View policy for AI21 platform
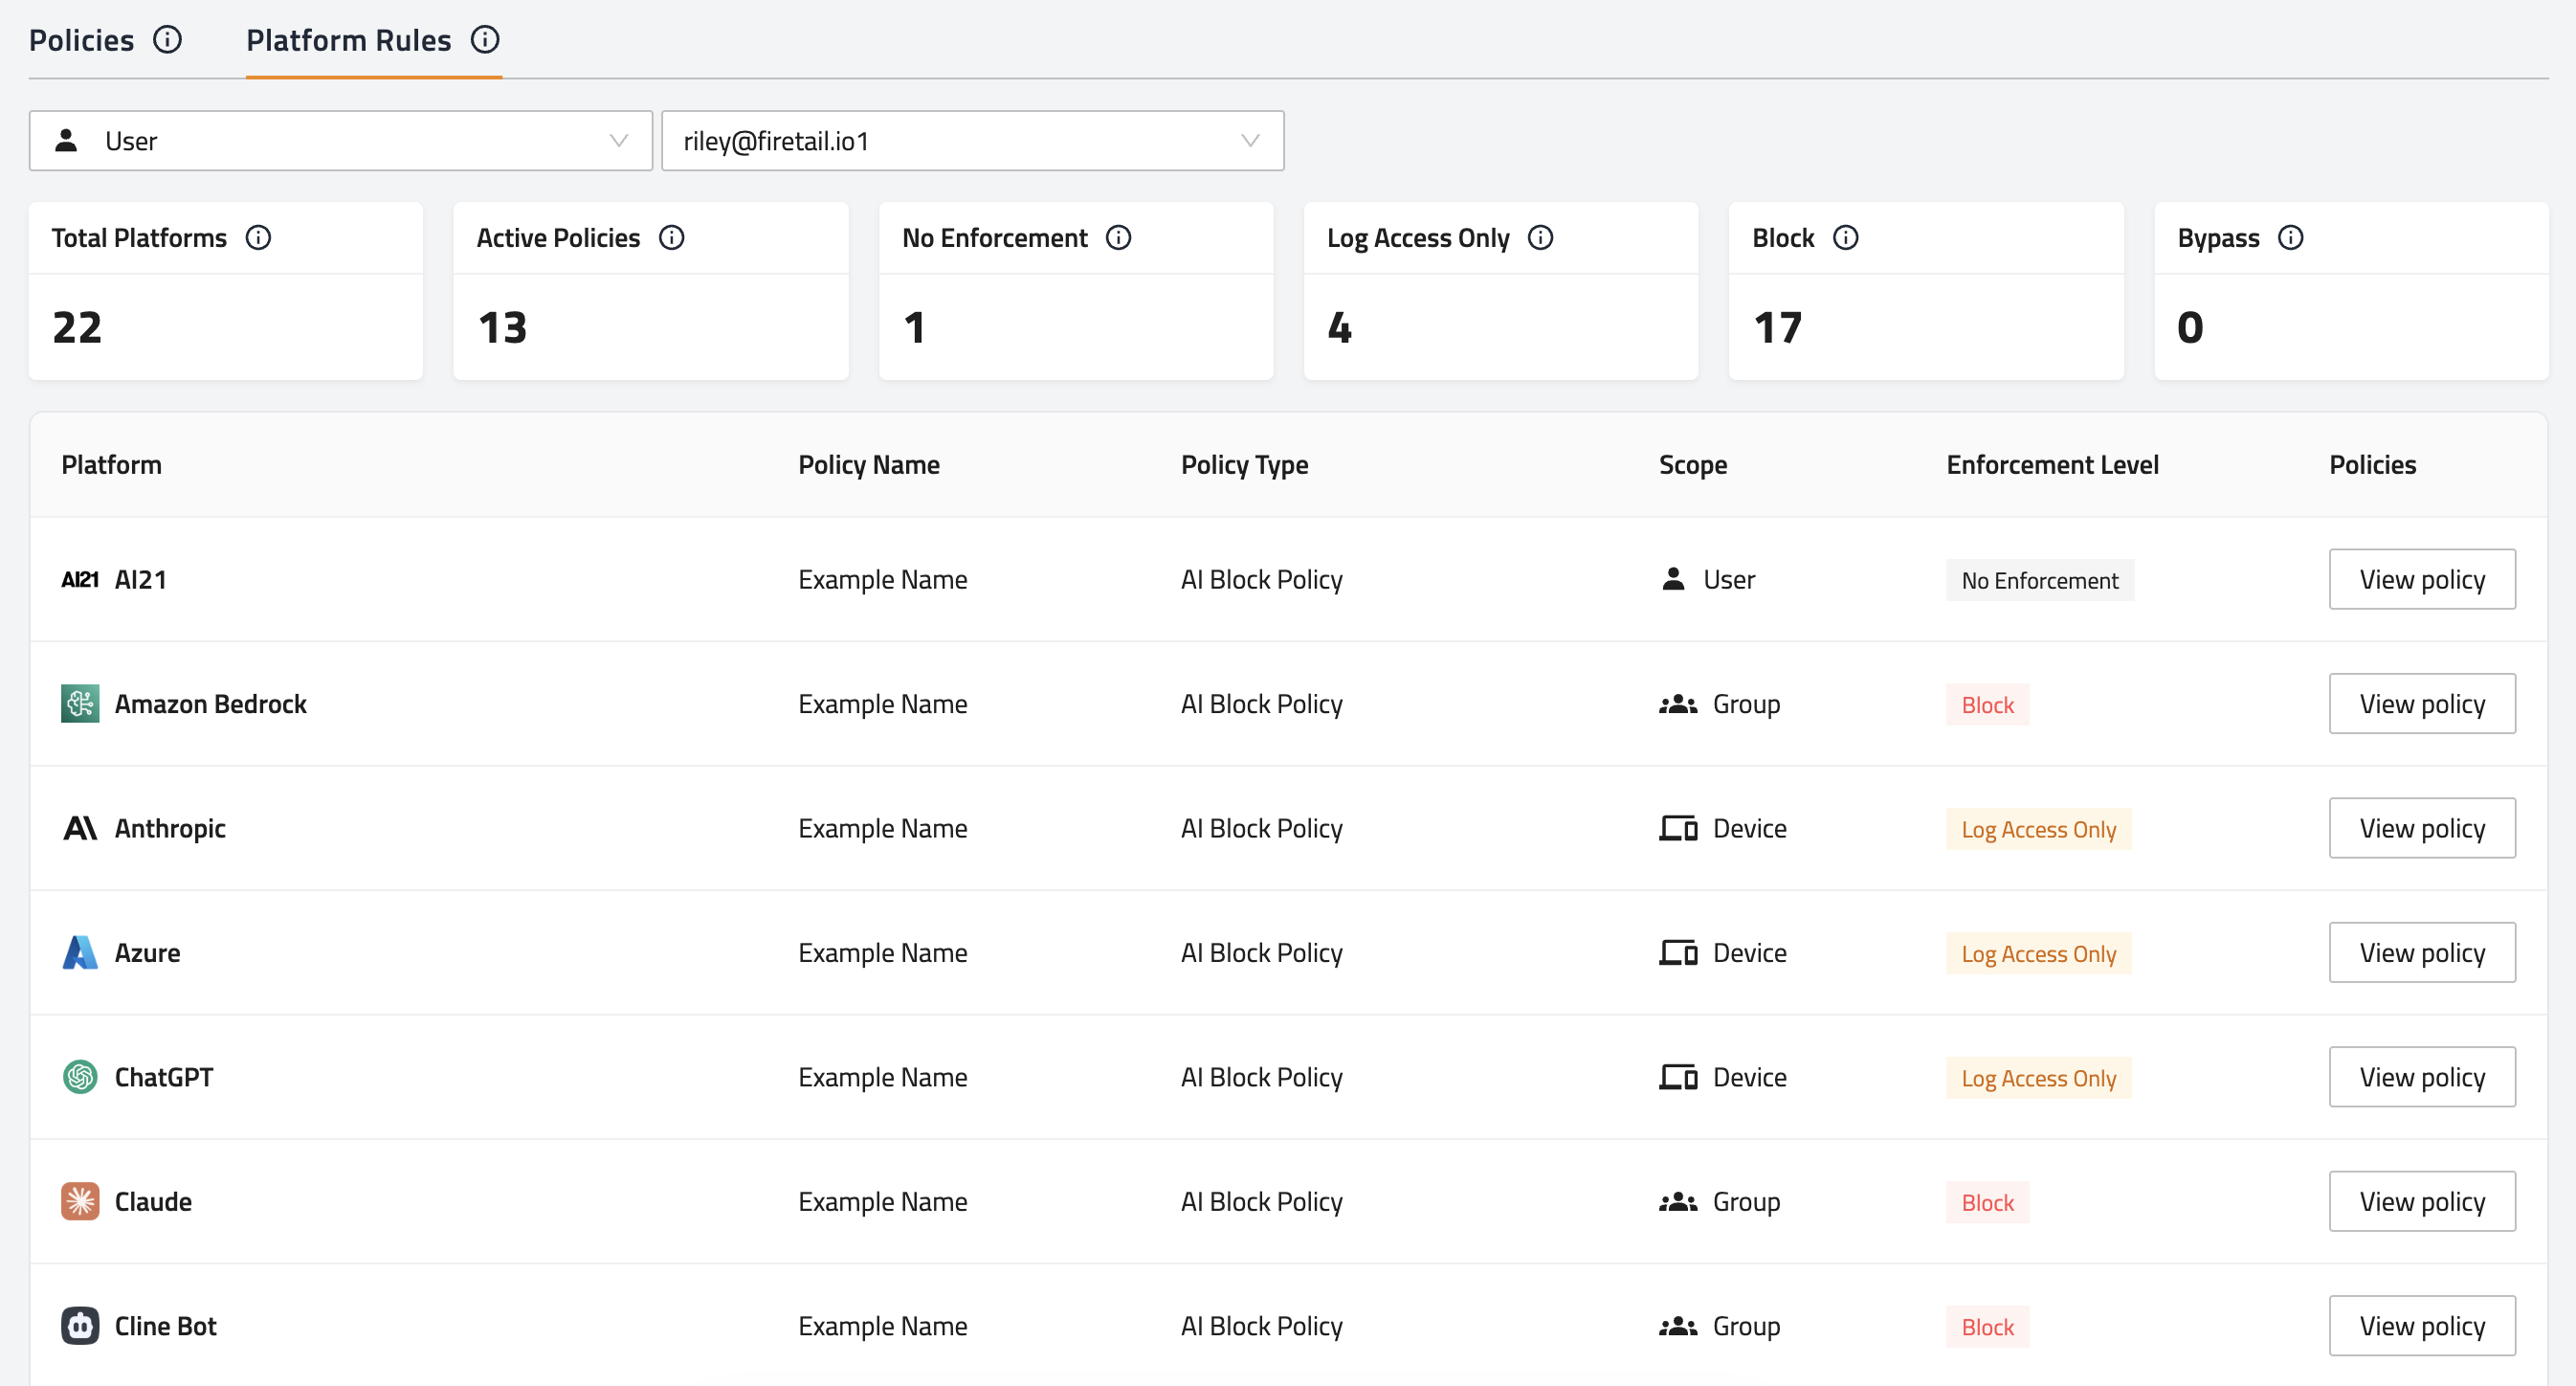The width and height of the screenshot is (2576, 1386). pos(2421,579)
